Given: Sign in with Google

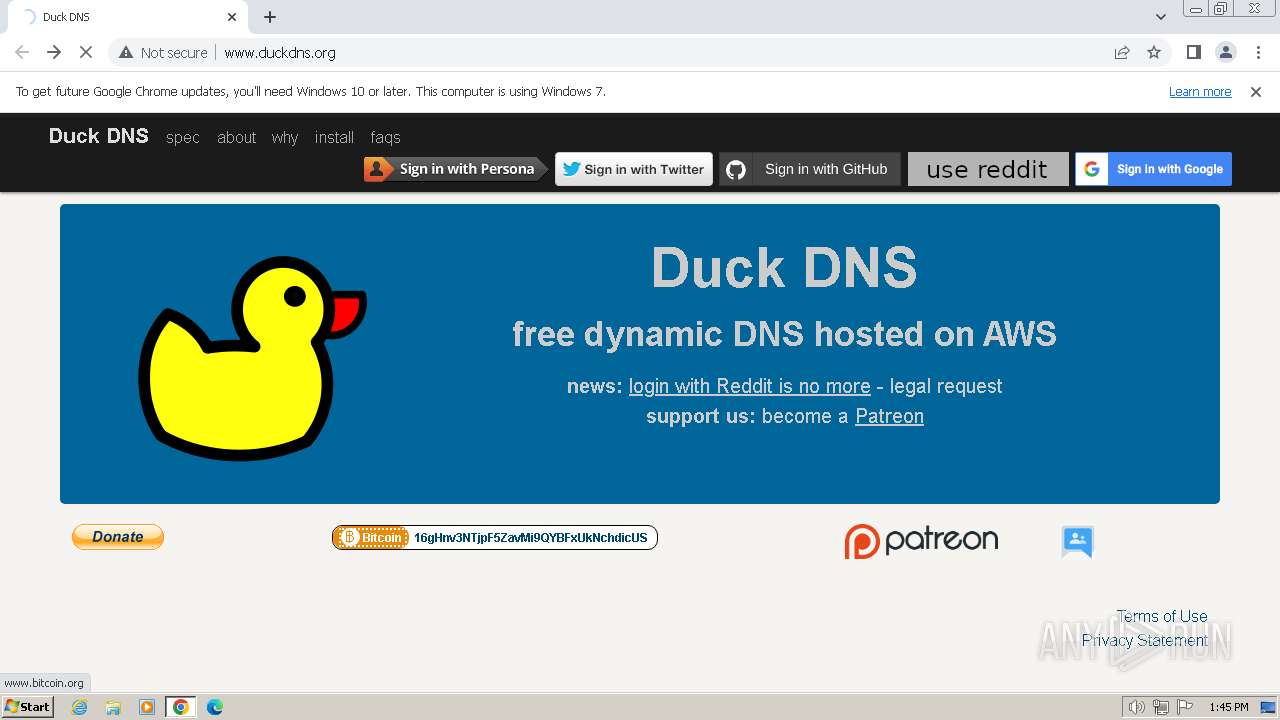Looking at the screenshot, I should click(1153, 169).
